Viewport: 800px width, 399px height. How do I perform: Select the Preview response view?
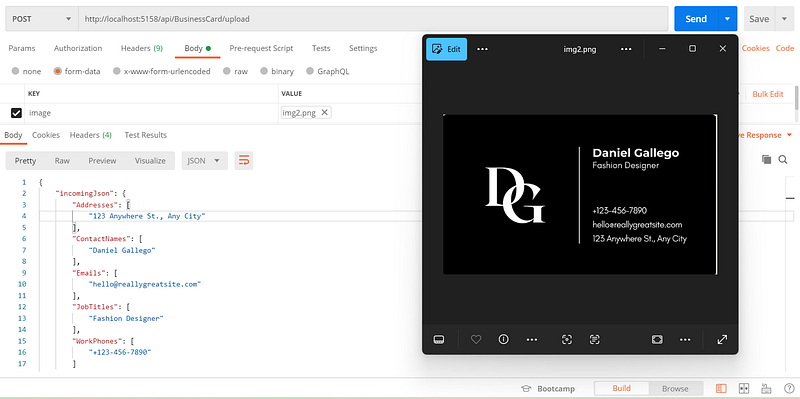click(x=103, y=161)
